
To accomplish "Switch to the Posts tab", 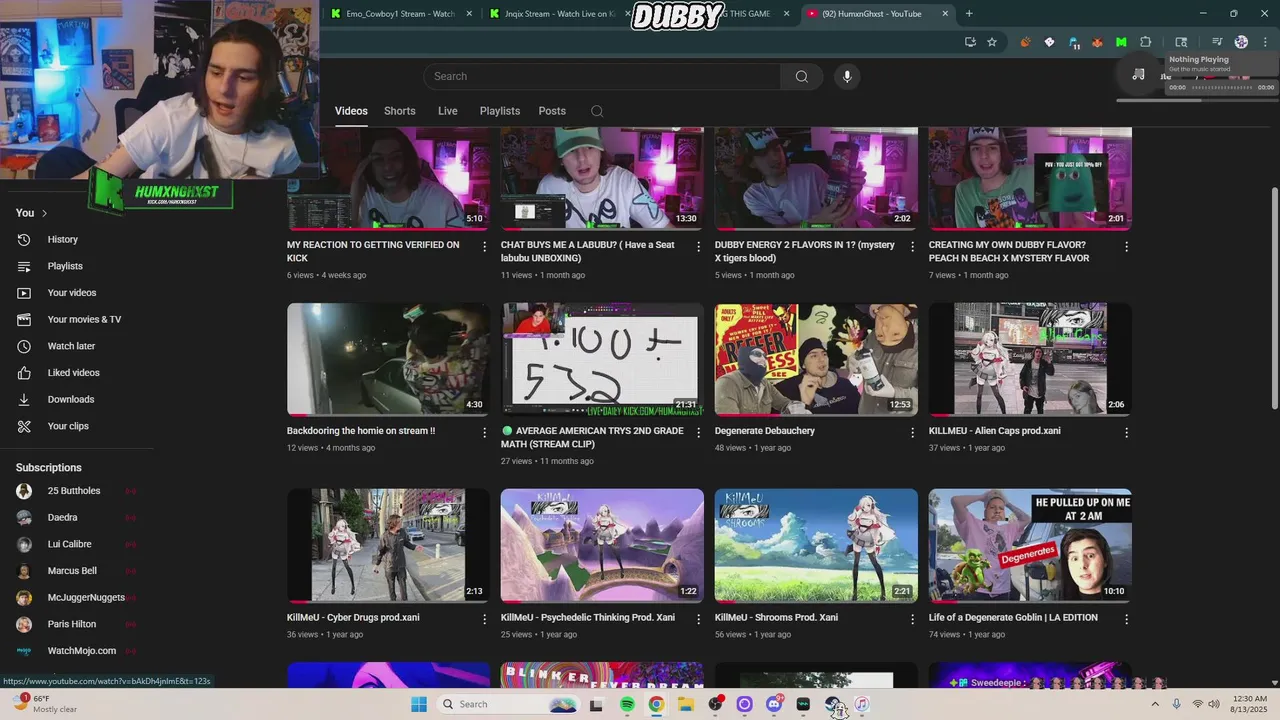I will tap(552, 111).
